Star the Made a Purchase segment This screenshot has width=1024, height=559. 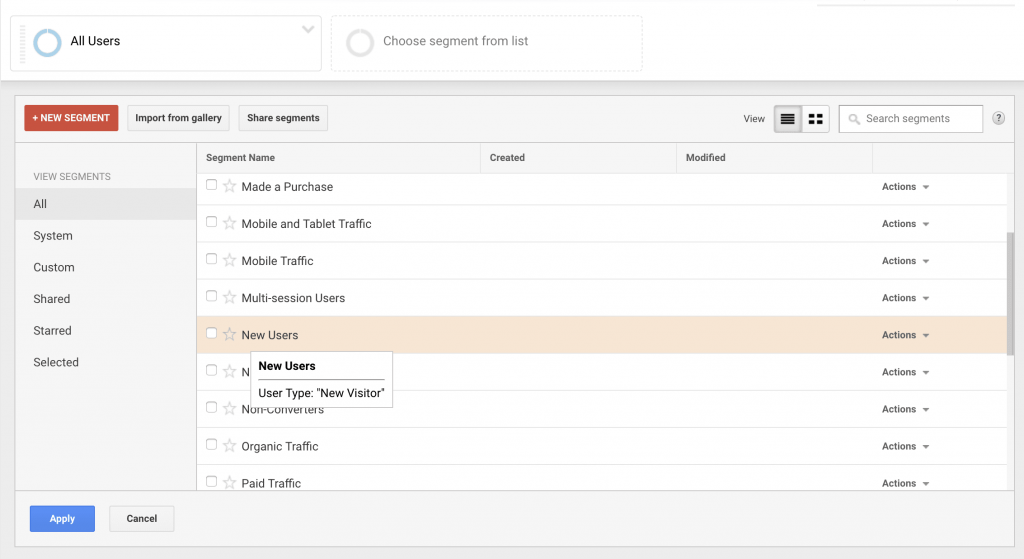coord(229,186)
